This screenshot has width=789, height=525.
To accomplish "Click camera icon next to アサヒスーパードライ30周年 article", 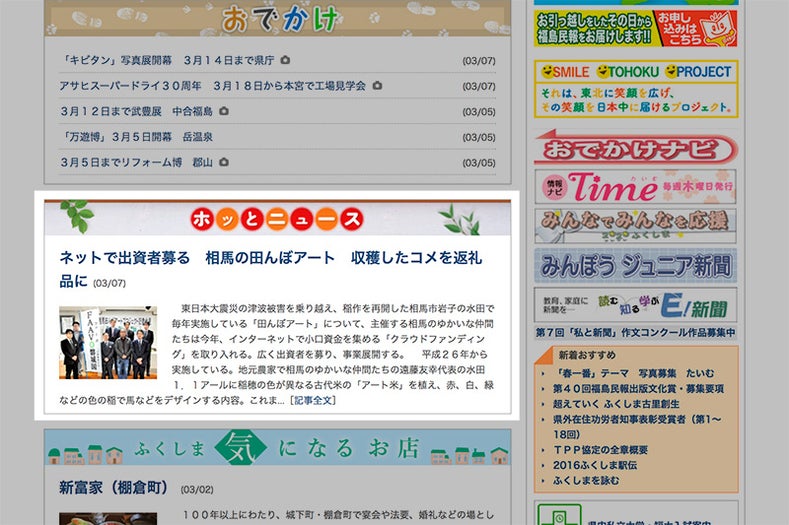I will click(377, 86).
